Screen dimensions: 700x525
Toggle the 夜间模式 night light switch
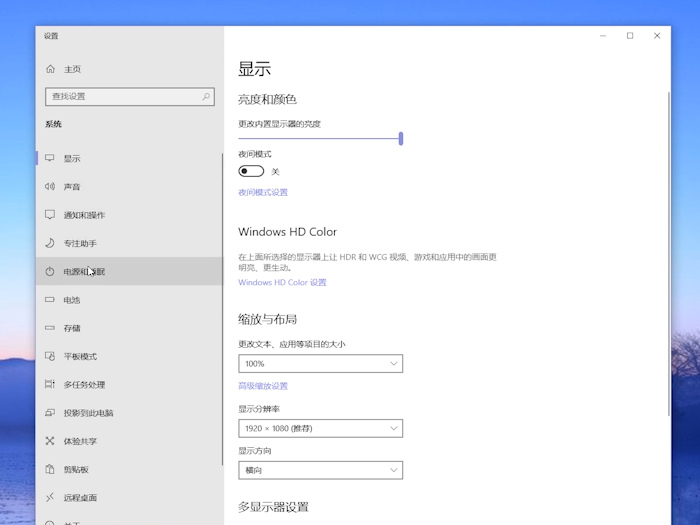pyautogui.click(x=251, y=171)
